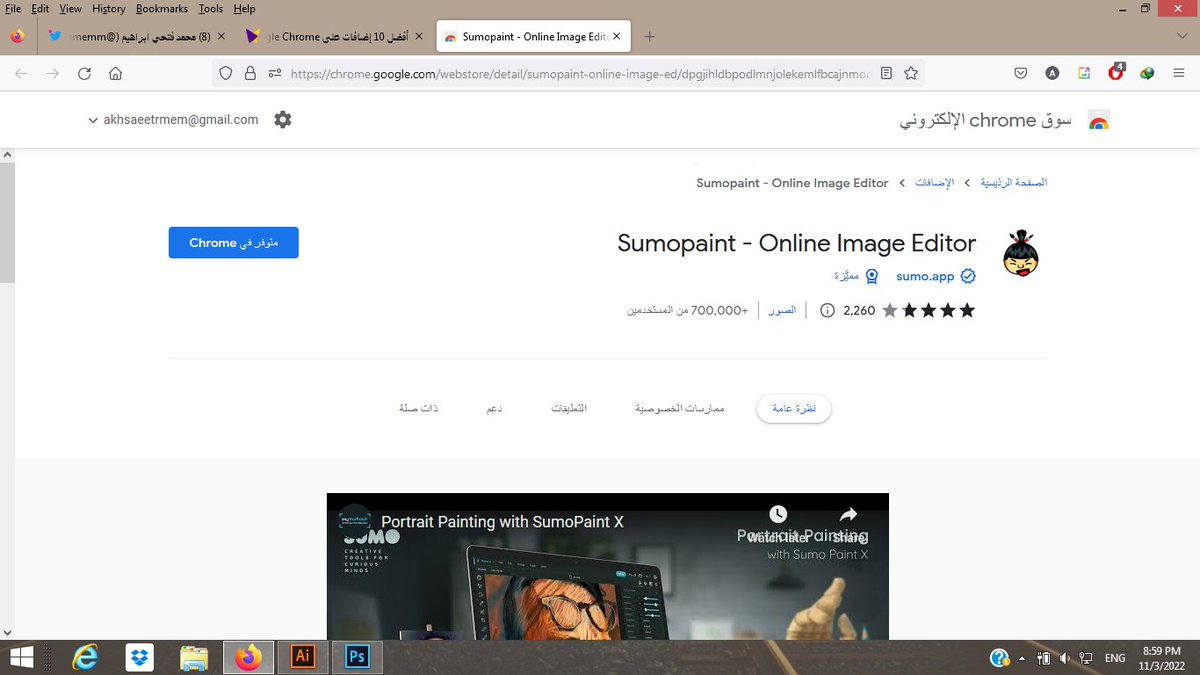
Task: Open a new browser tab with plus button
Action: (650, 37)
